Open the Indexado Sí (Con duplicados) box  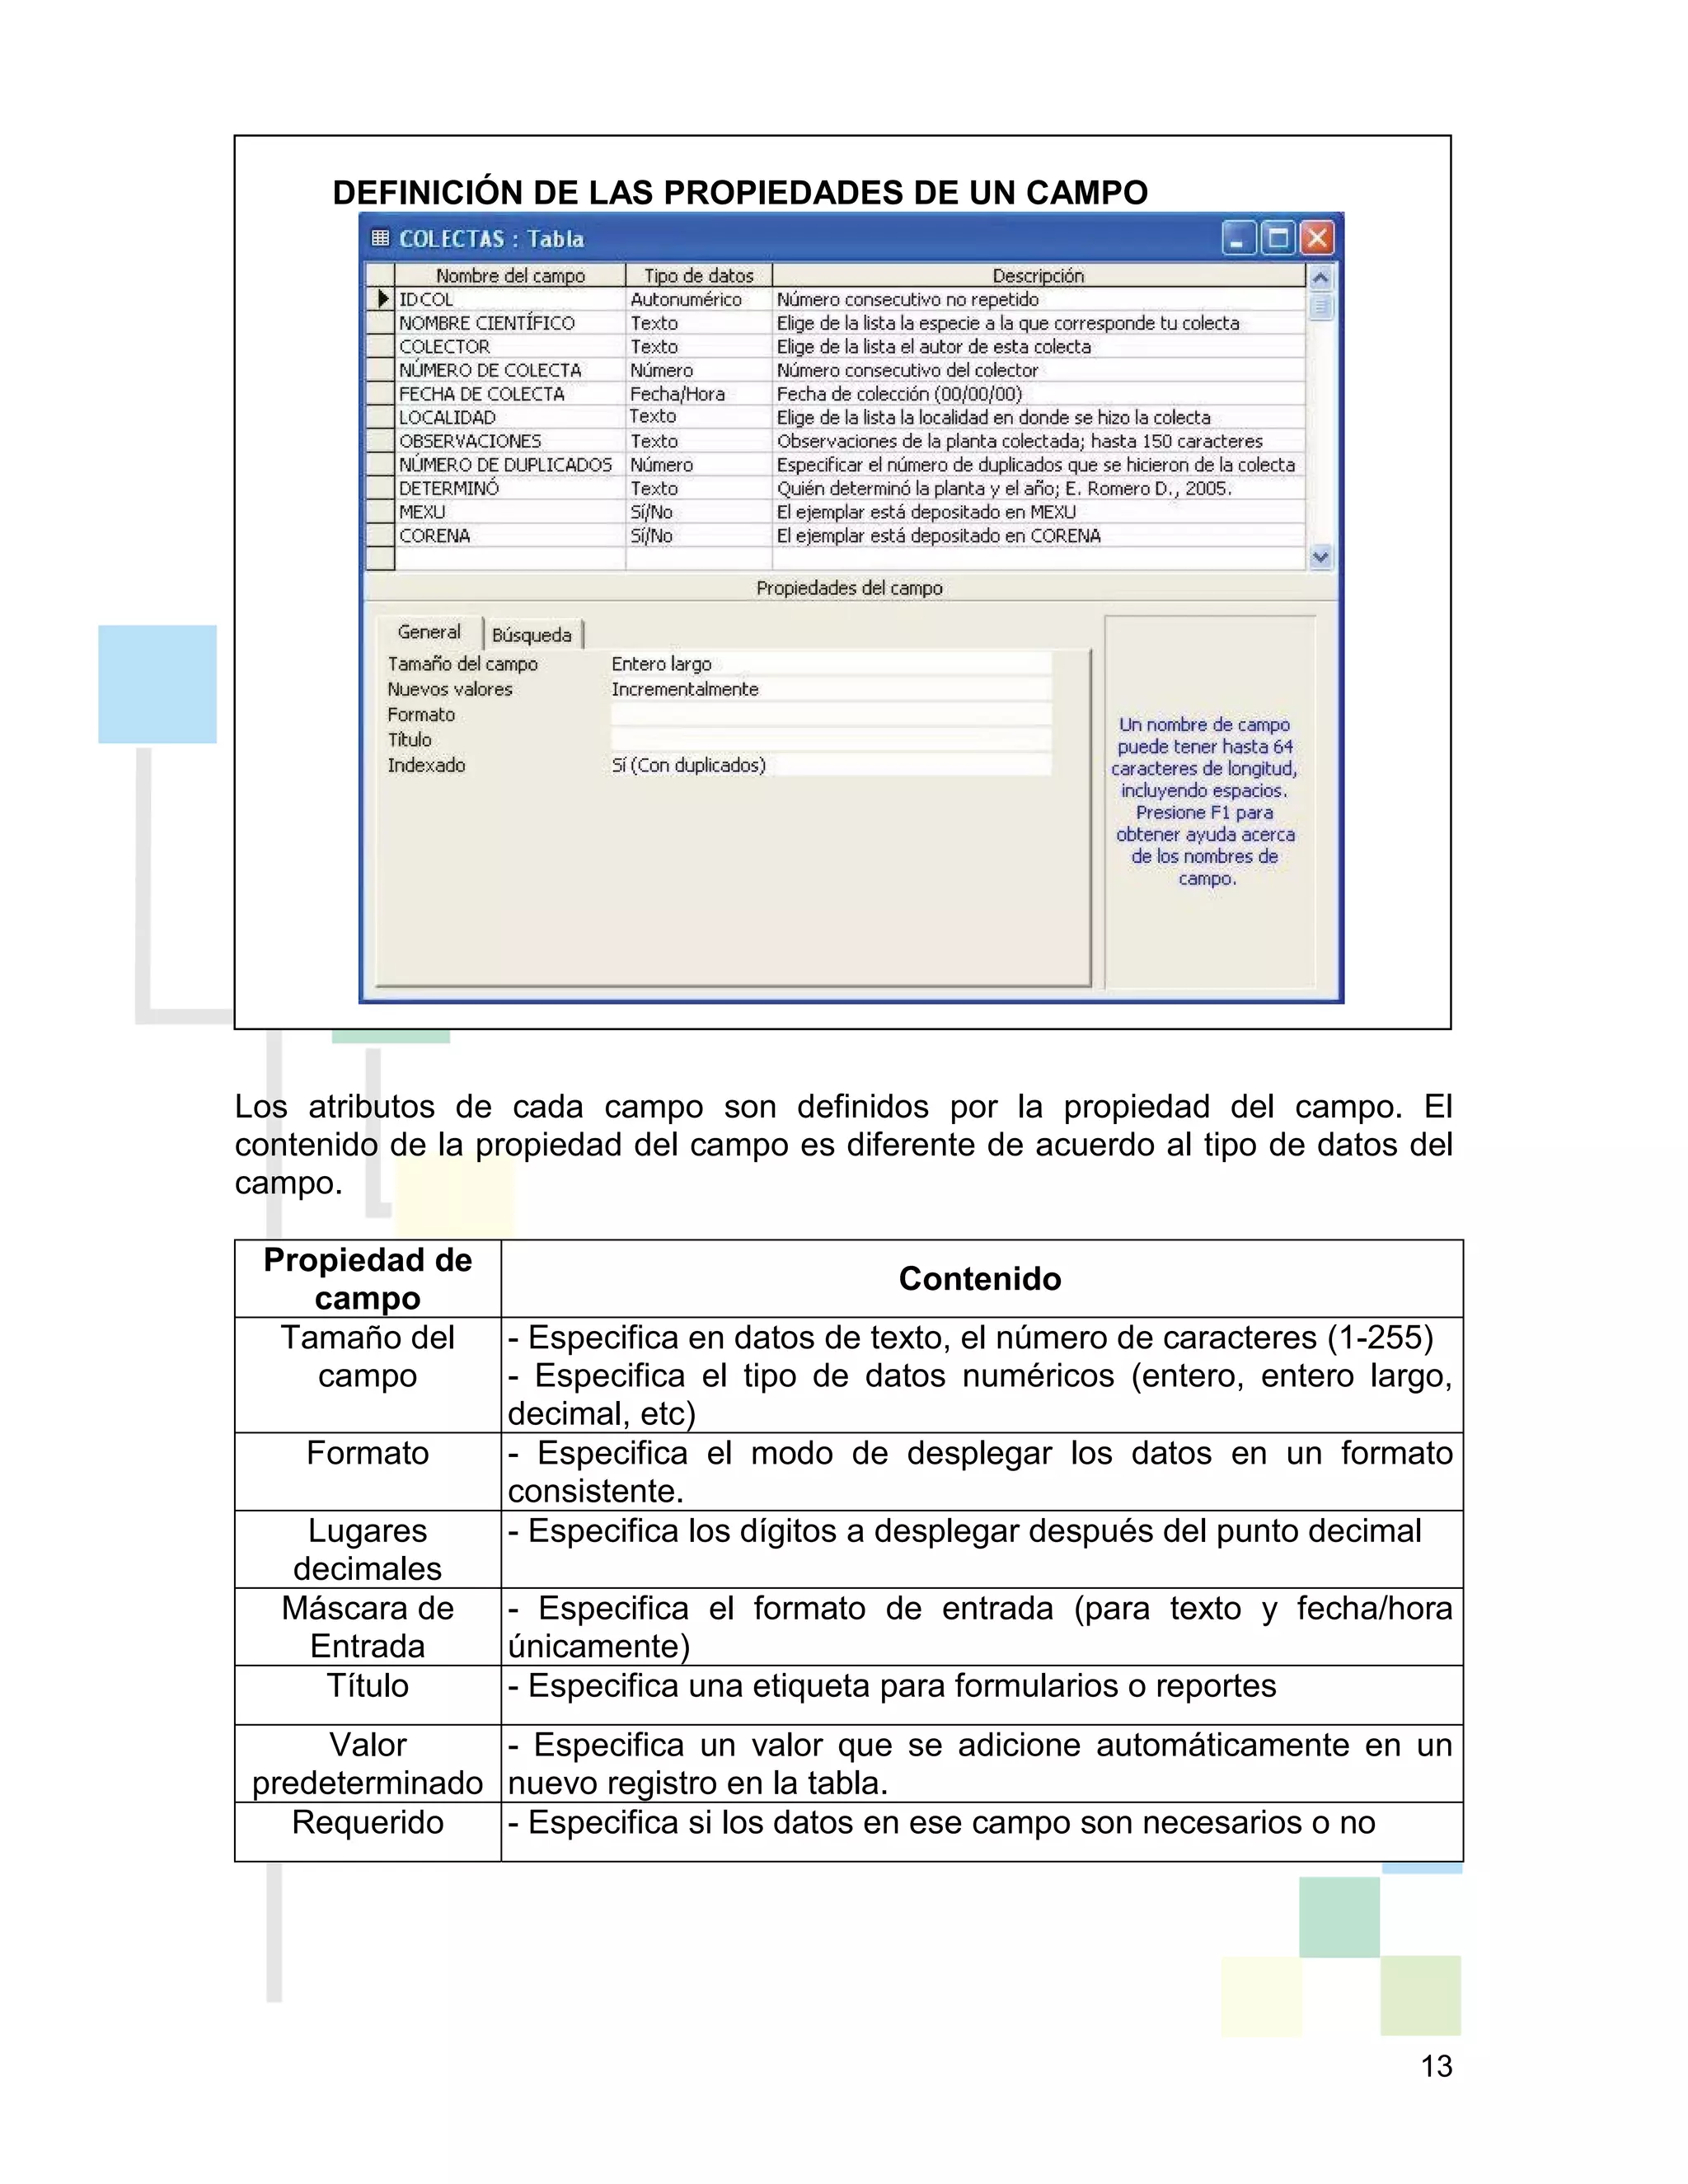coord(830,765)
